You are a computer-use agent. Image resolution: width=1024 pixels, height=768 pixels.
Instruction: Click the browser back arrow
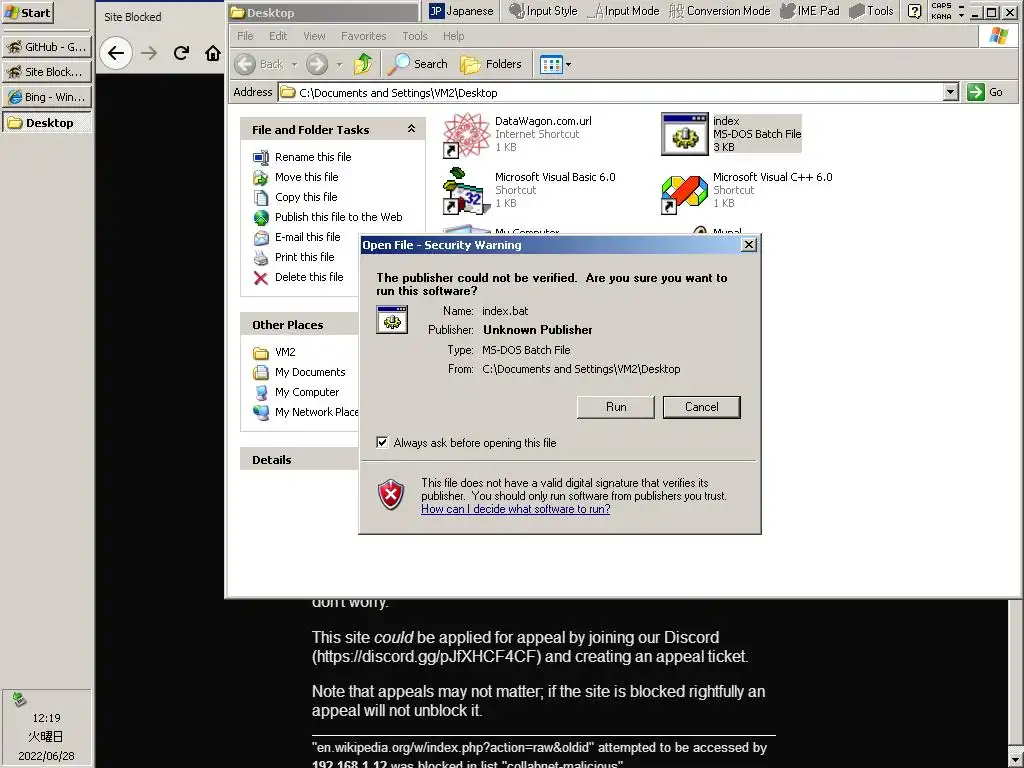coord(116,53)
